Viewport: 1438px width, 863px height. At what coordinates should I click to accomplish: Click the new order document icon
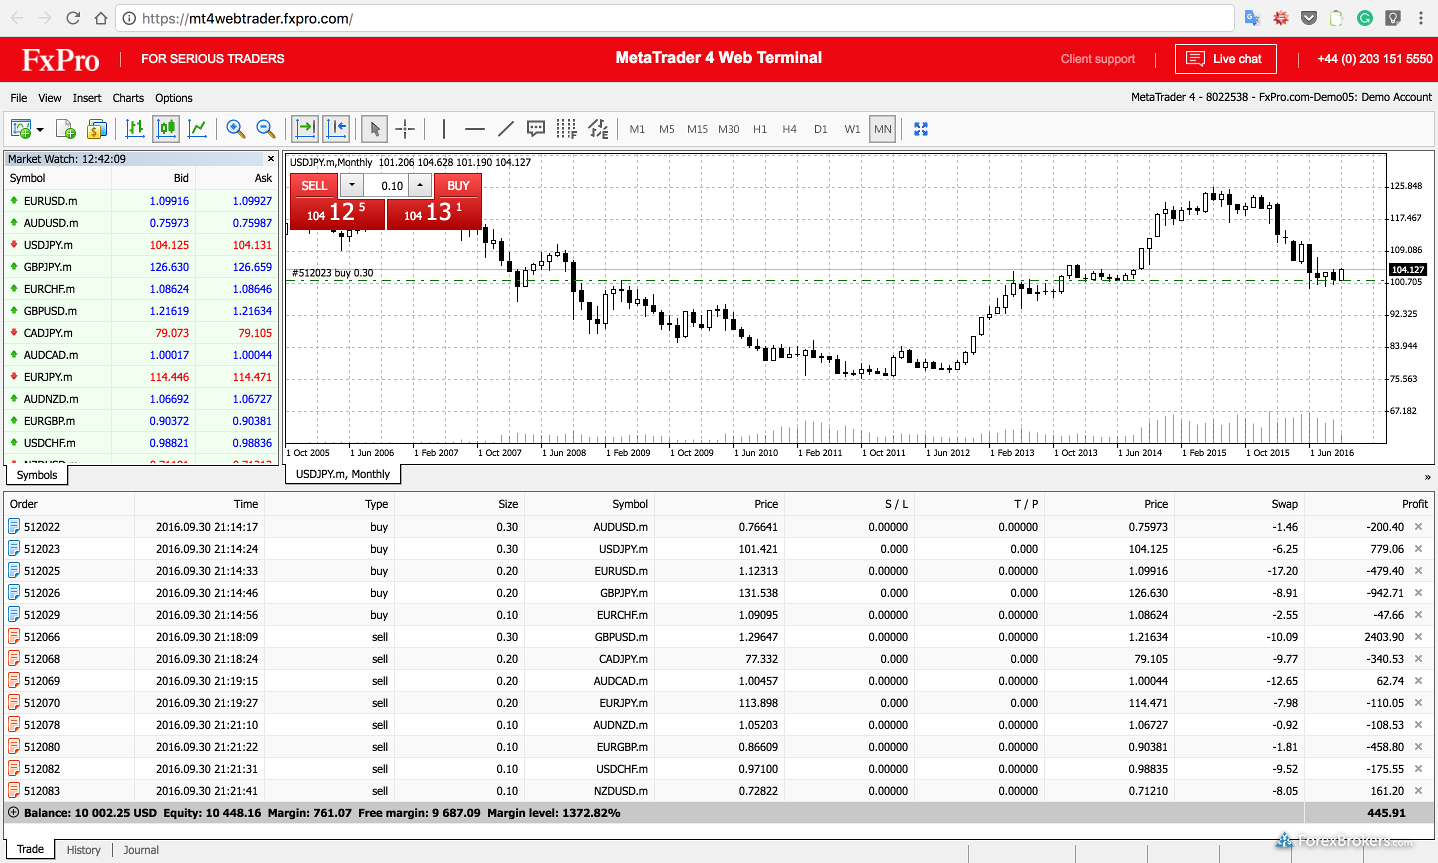click(x=66, y=129)
